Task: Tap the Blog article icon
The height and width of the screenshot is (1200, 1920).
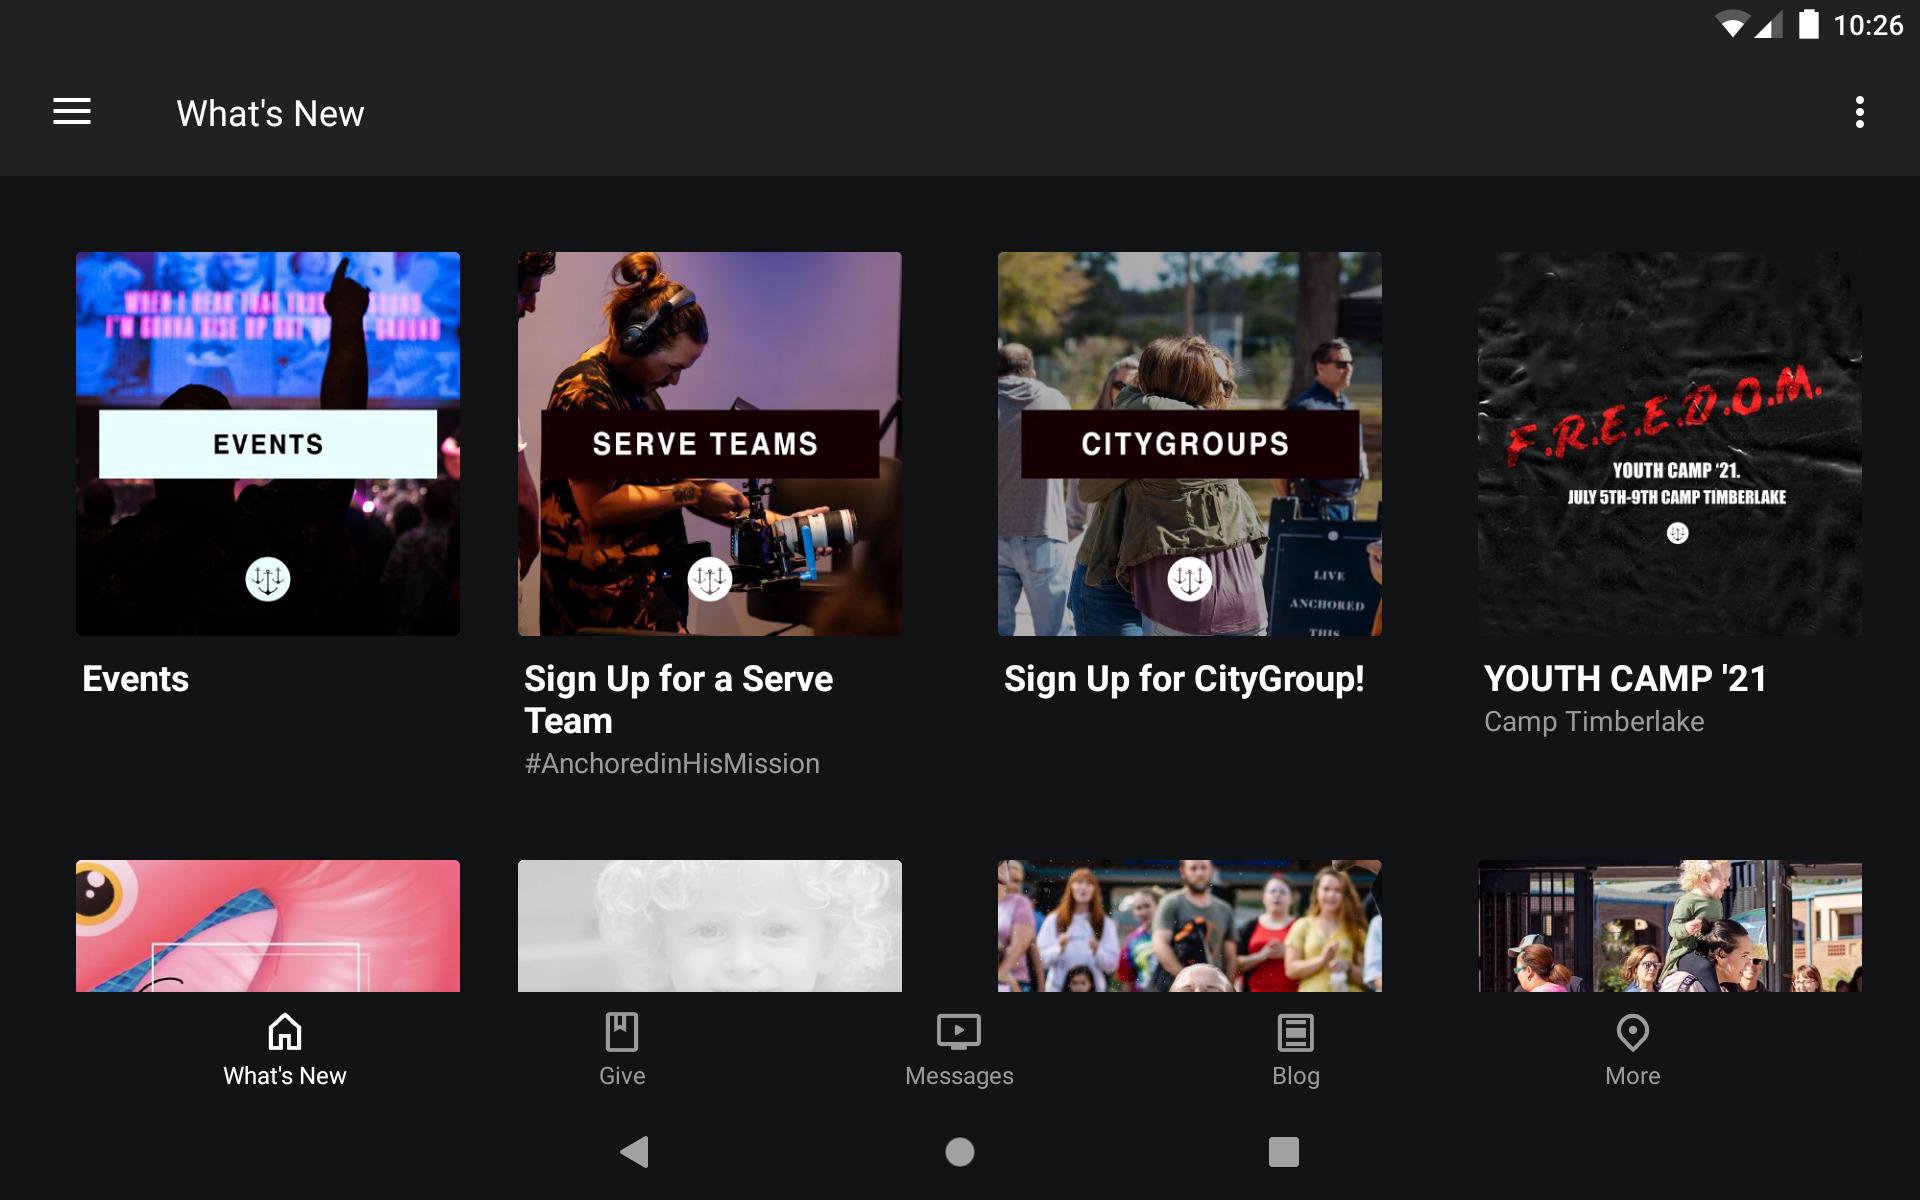Action: pos(1295,1032)
